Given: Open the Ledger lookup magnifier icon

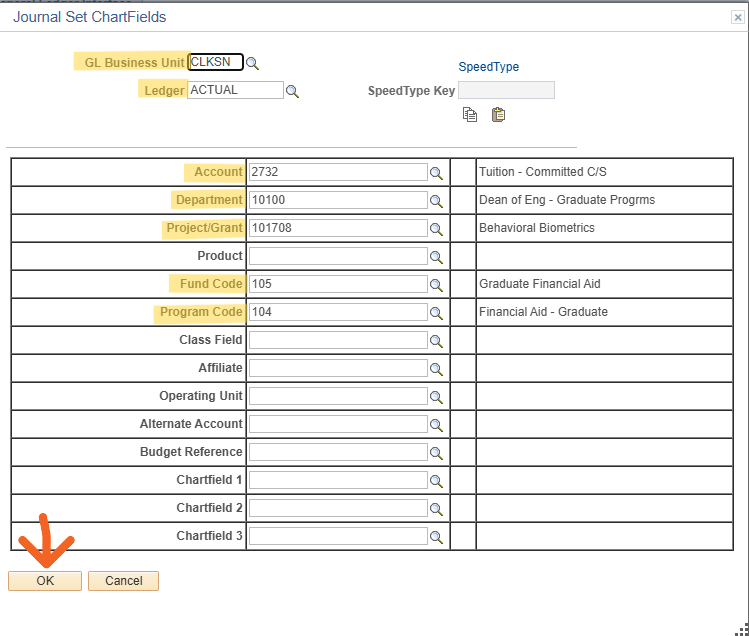Looking at the screenshot, I should (292, 91).
